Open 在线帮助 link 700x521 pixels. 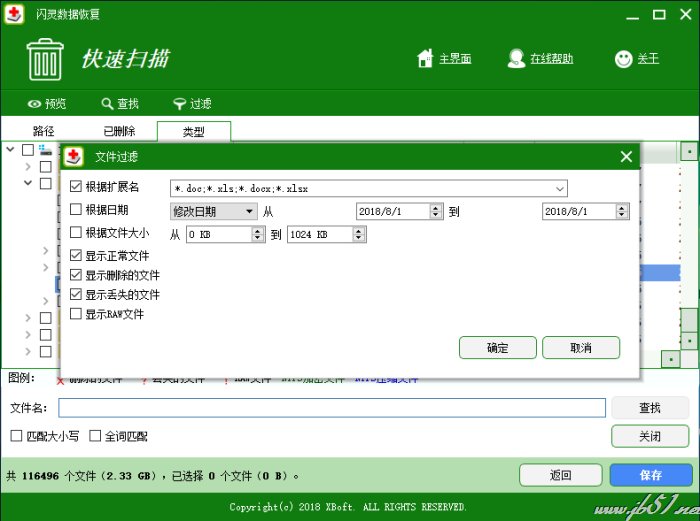tap(551, 59)
